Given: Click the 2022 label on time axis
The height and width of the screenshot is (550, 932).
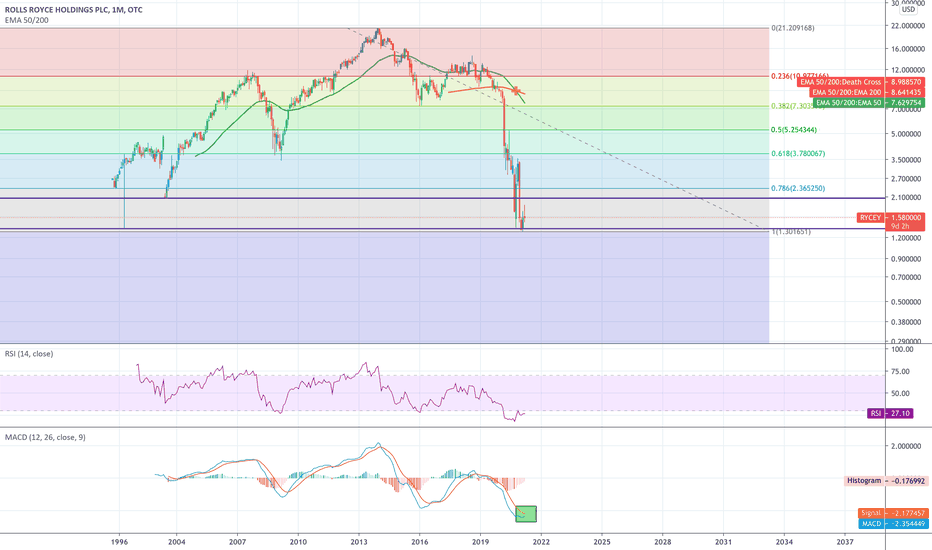Looking at the screenshot, I should coord(541,542).
